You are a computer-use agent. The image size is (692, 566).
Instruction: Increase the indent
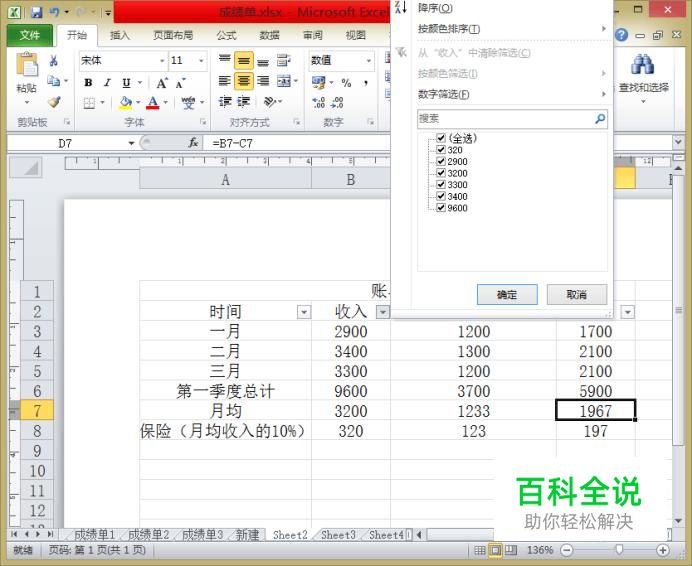pos(244,102)
